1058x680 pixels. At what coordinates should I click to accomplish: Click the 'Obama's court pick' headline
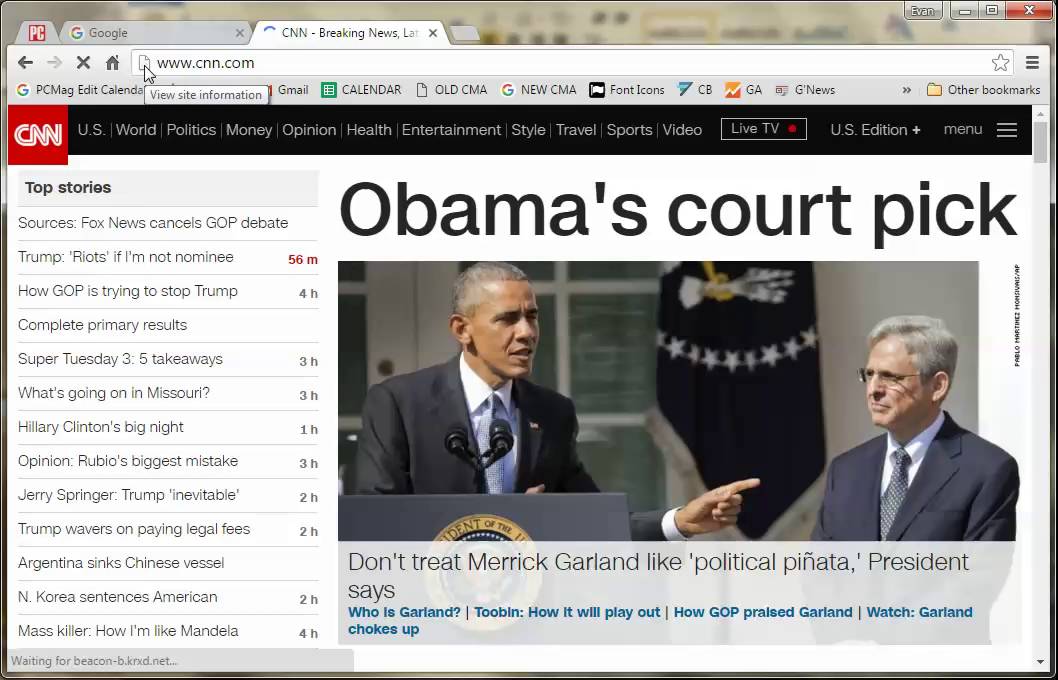[677, 210]
